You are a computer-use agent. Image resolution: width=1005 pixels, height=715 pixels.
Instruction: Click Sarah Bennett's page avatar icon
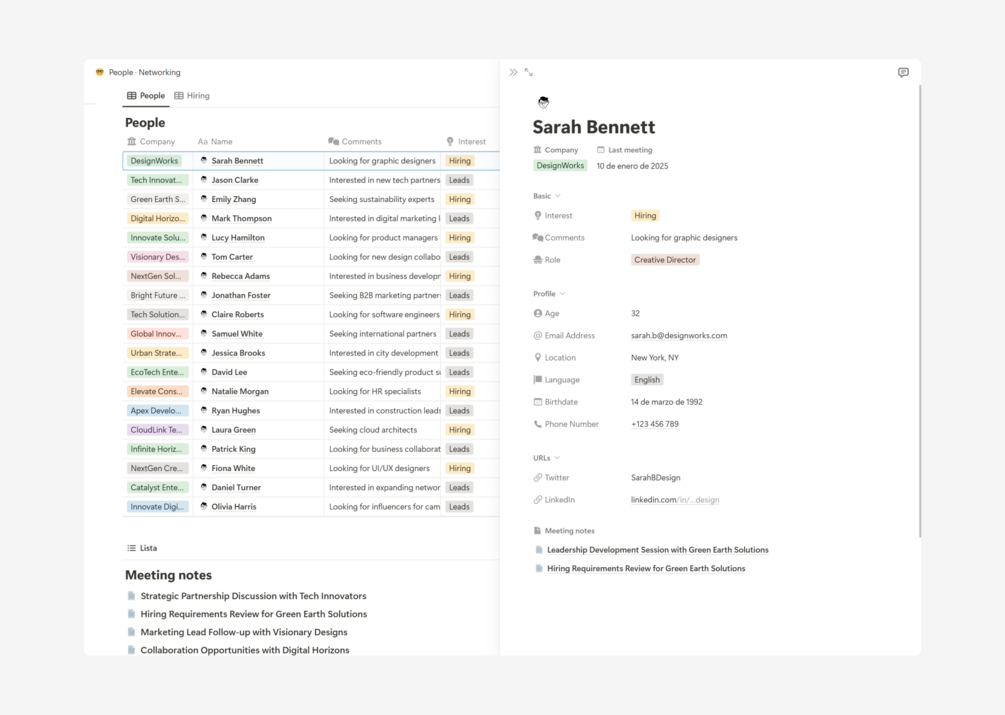[x=543, y=102]
